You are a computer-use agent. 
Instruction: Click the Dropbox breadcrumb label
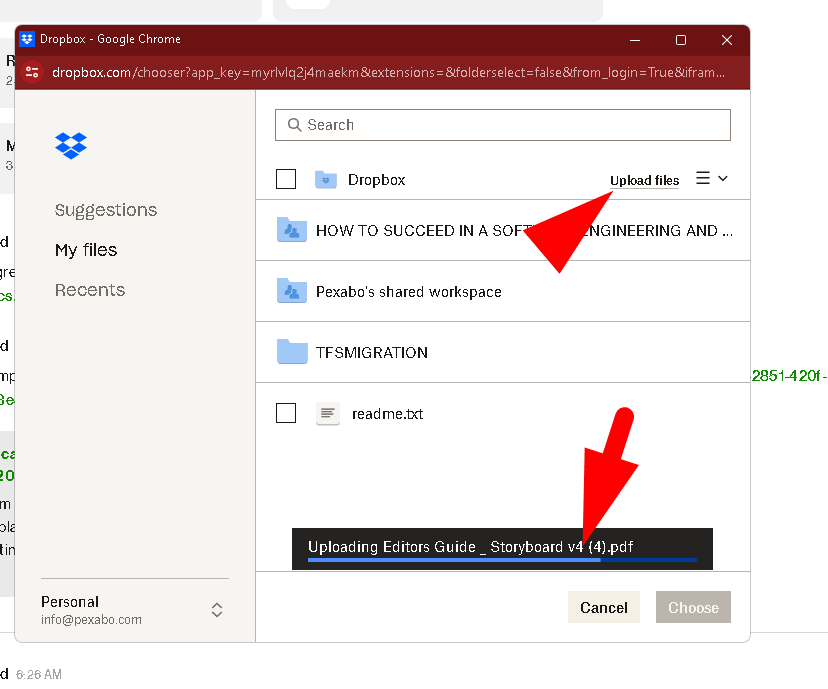(x=377, y=180)
